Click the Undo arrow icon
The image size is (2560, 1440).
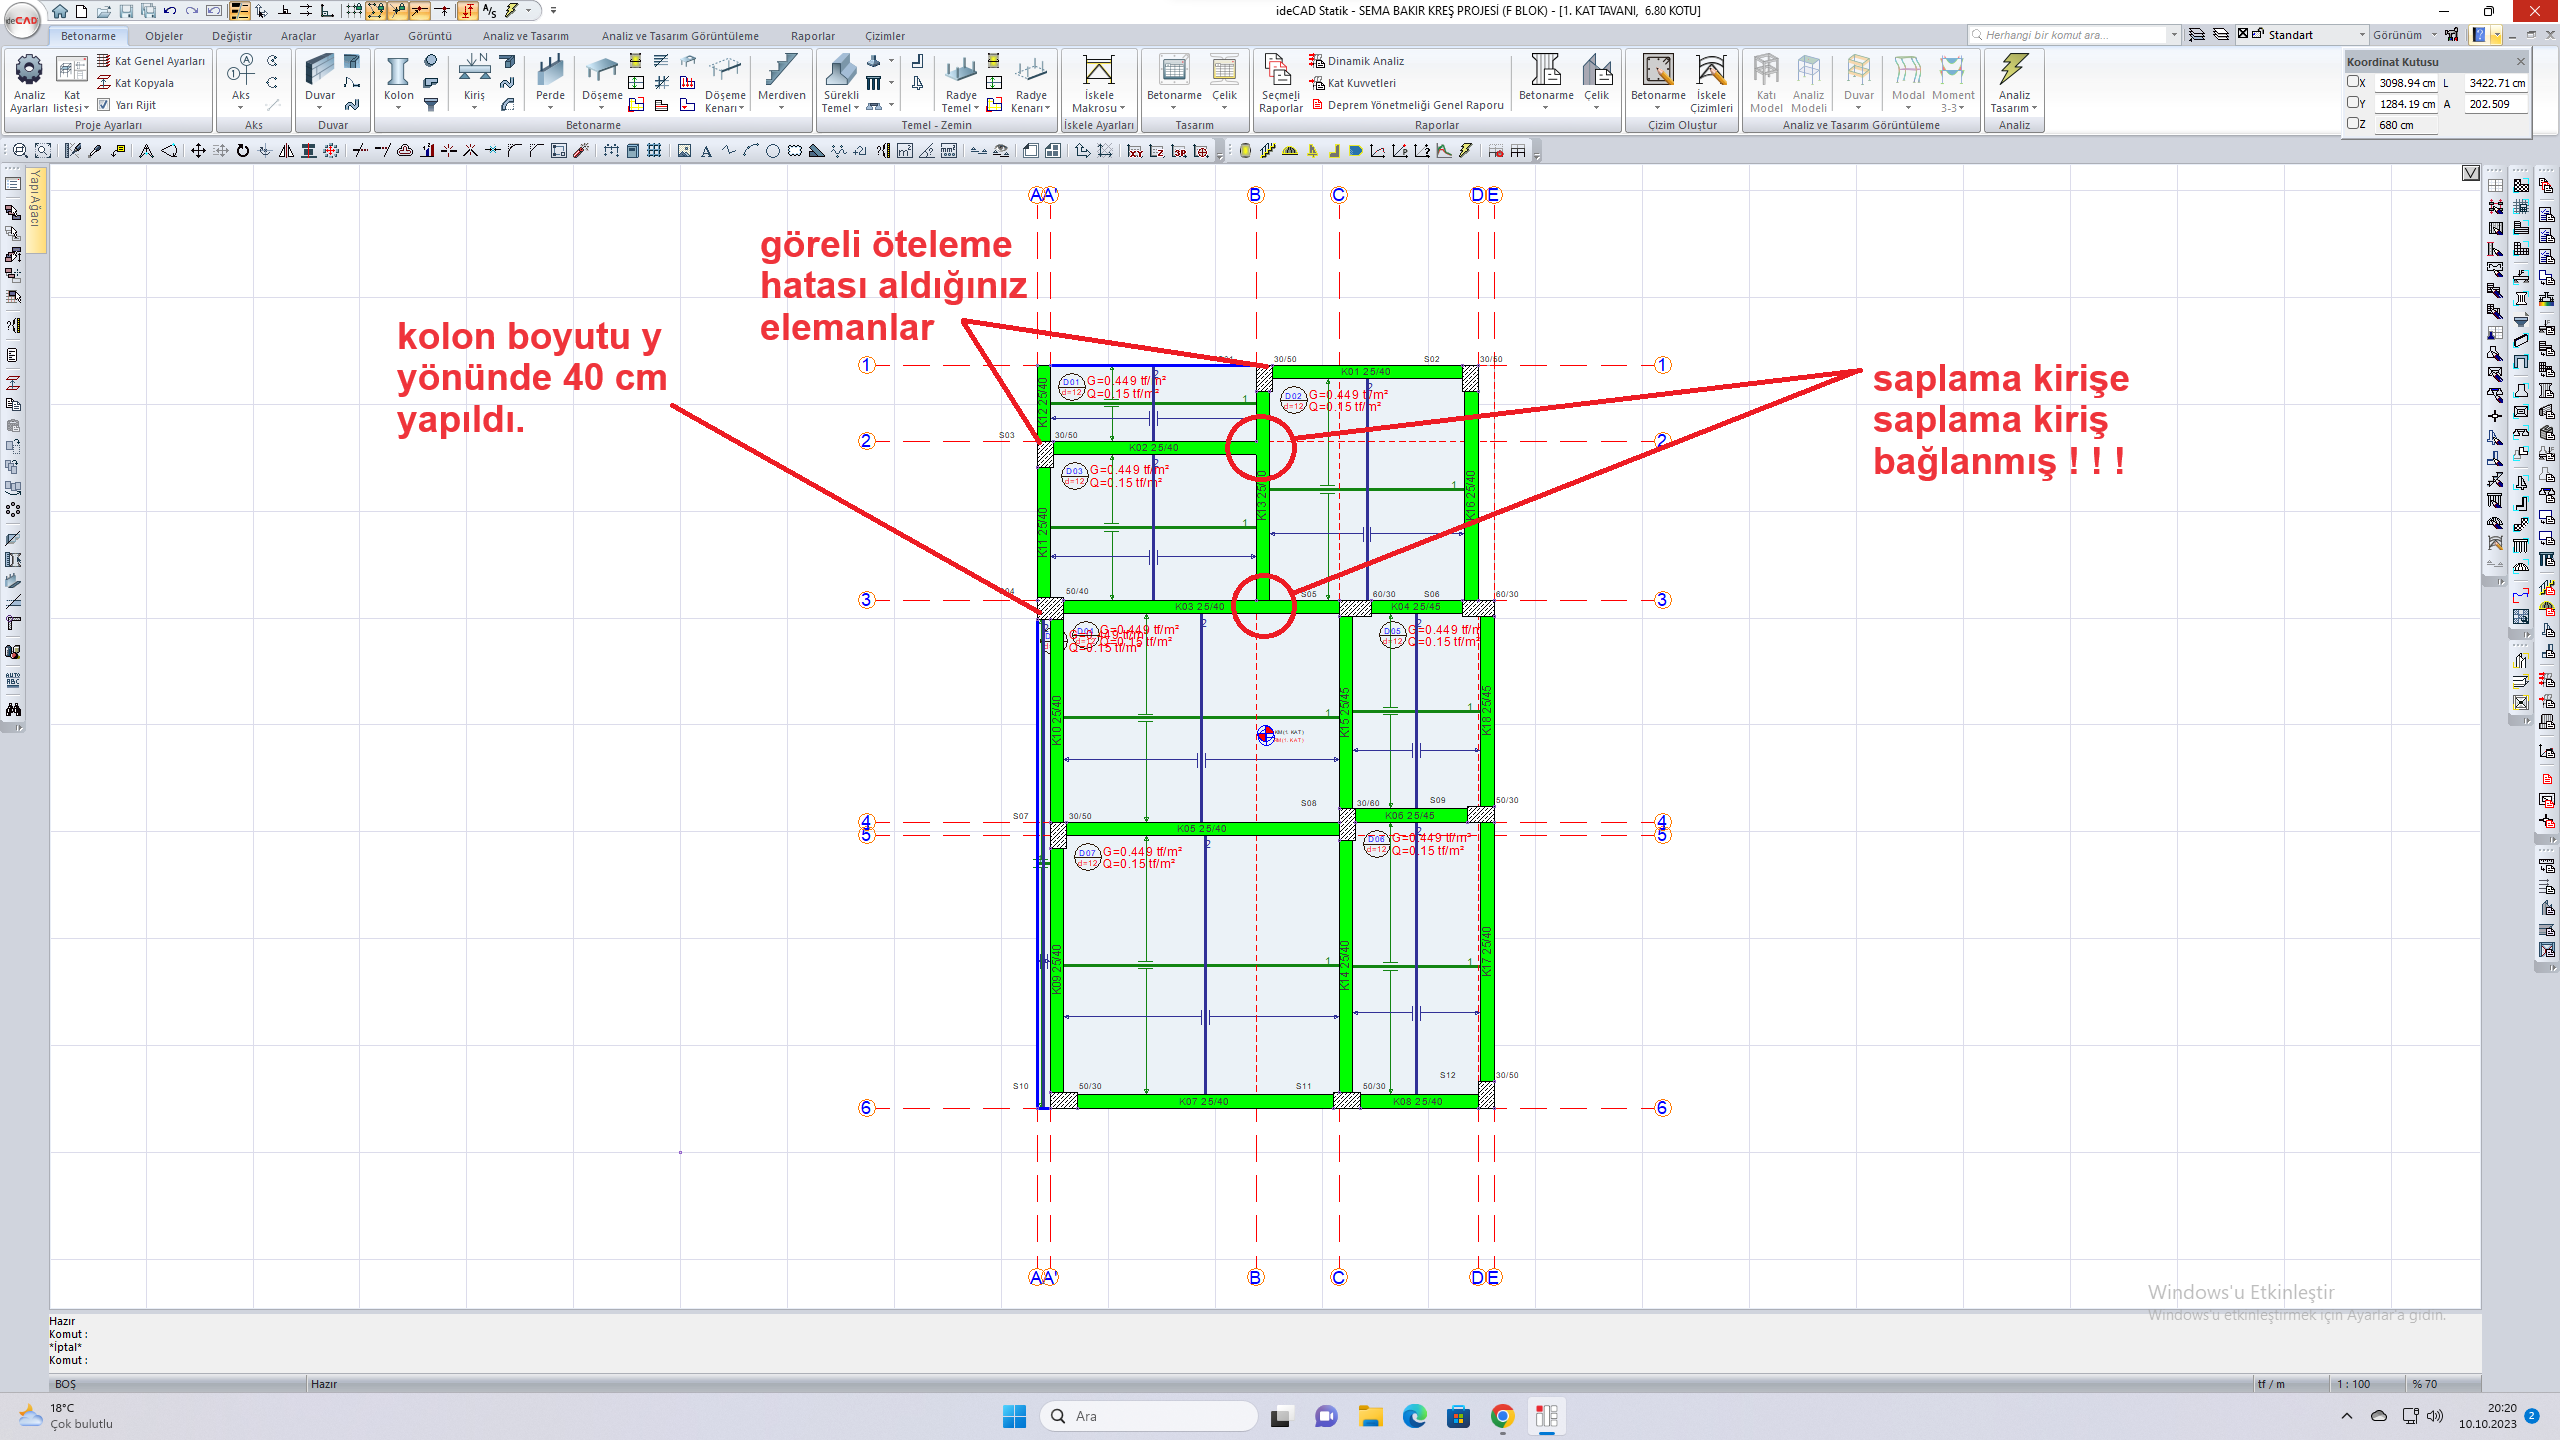(x=170, y=11)
